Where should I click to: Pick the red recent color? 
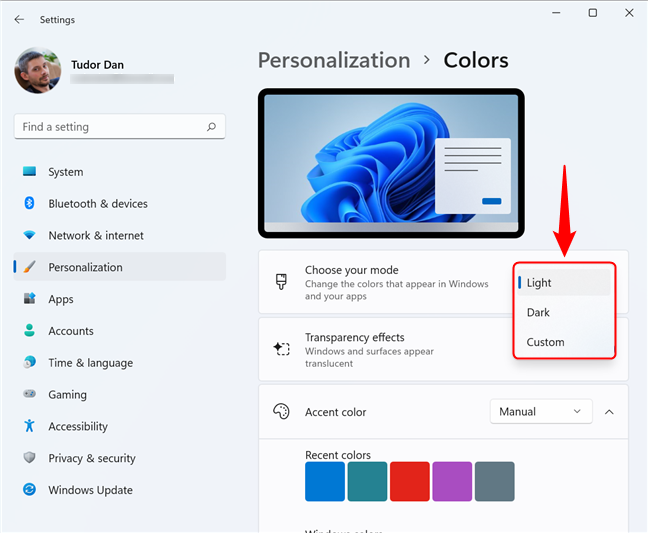[410, 481]
